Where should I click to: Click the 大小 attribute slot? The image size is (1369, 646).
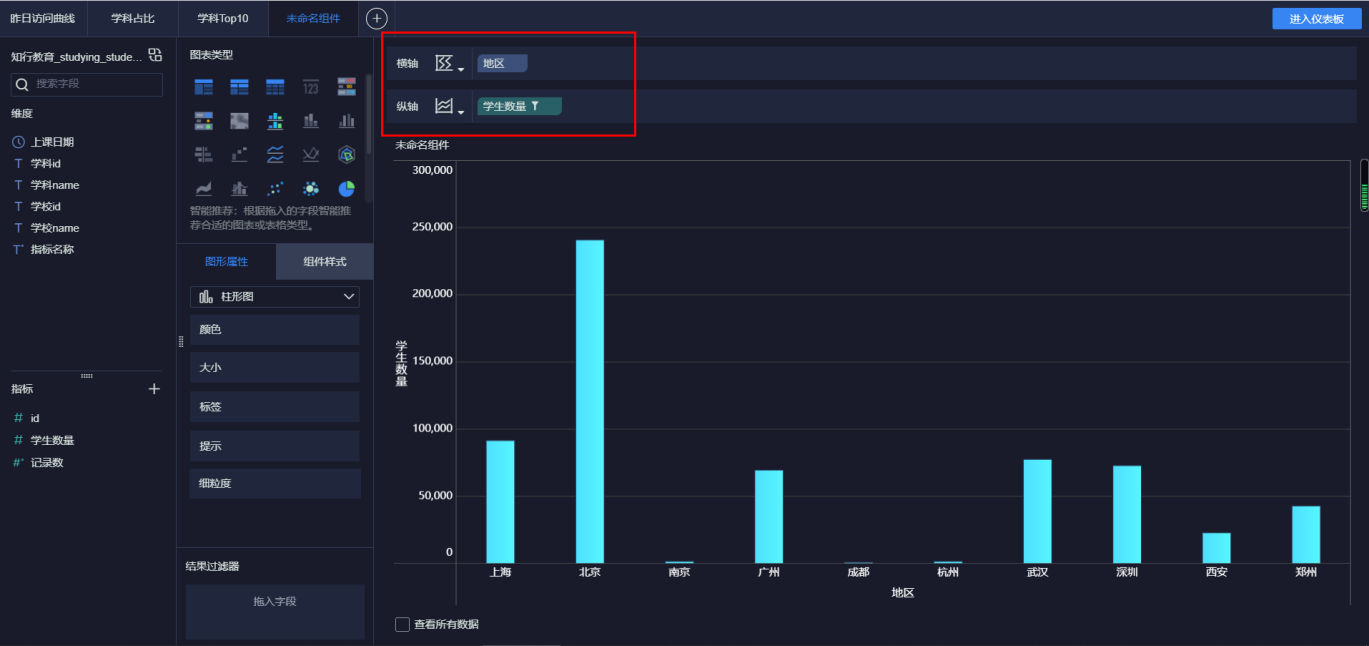coord(275,367)
